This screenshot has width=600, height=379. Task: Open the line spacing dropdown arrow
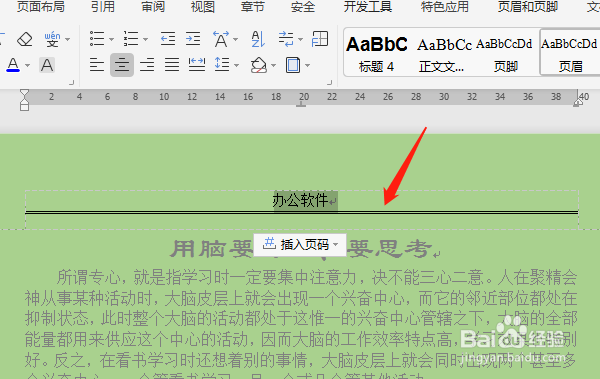point(236,65)
